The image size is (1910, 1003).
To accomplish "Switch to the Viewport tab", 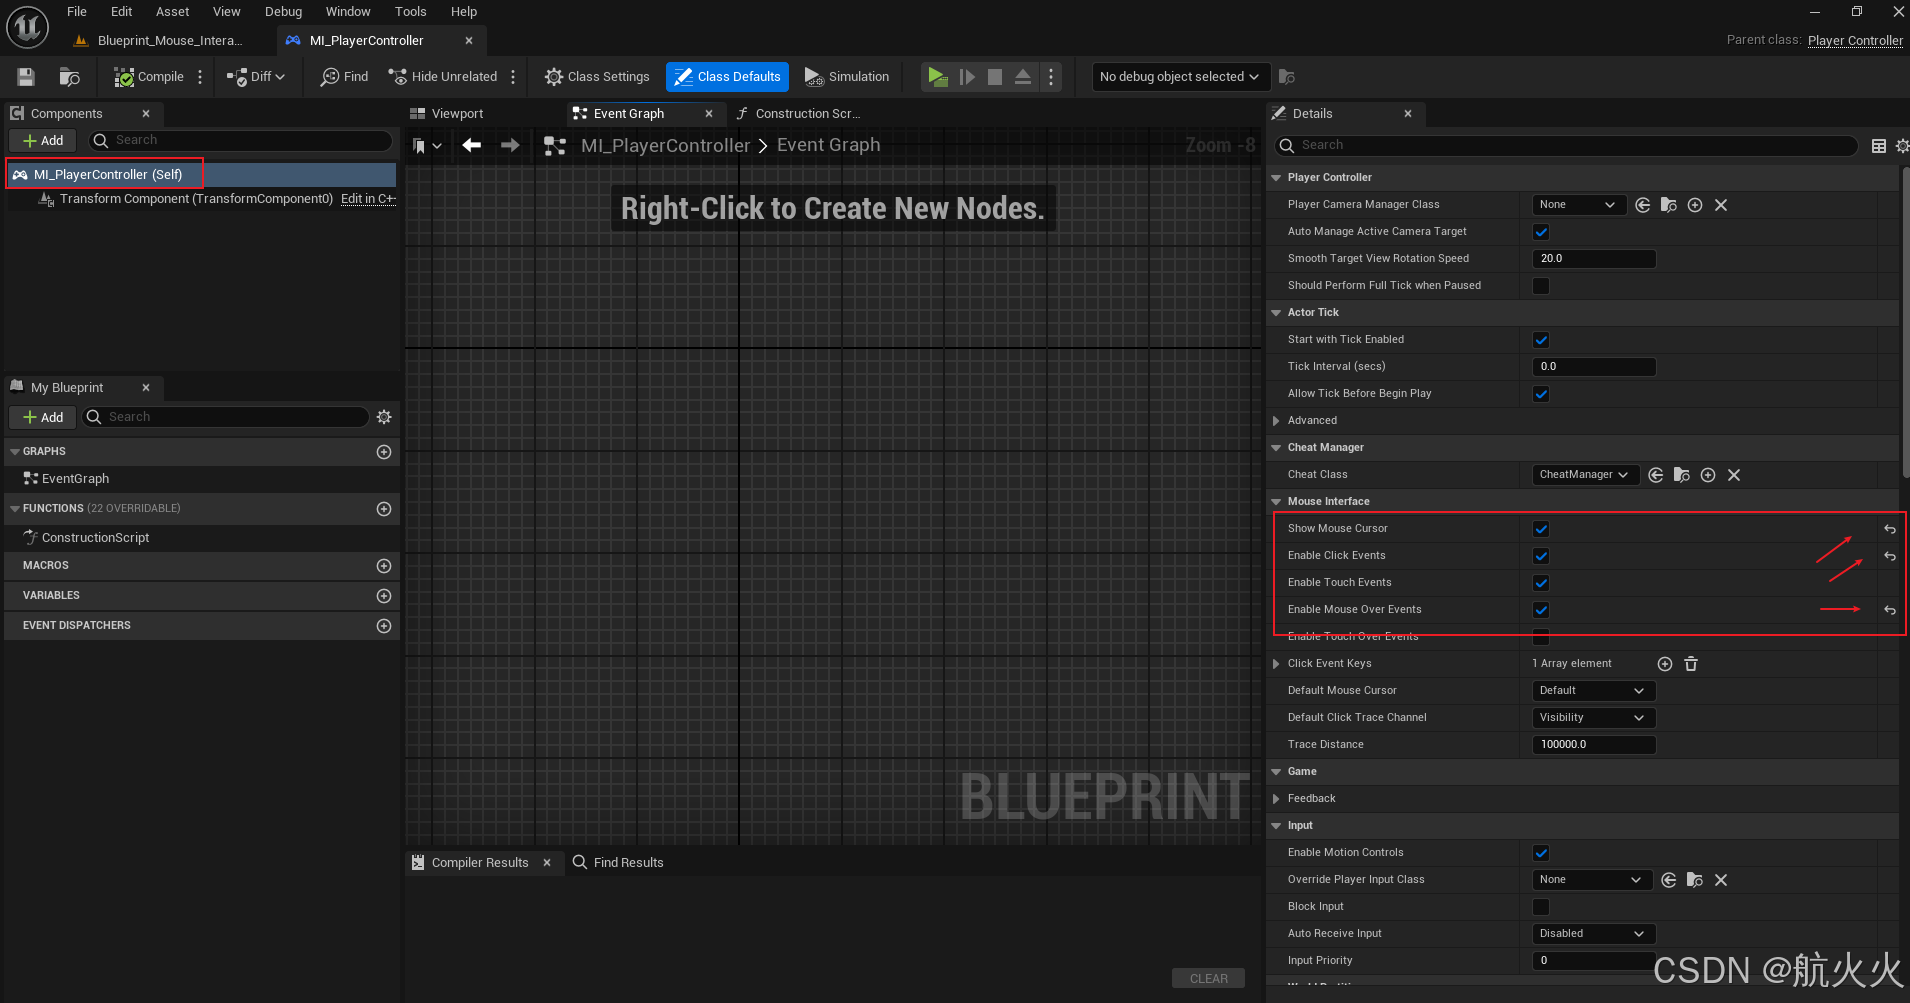I will [447, 114].
